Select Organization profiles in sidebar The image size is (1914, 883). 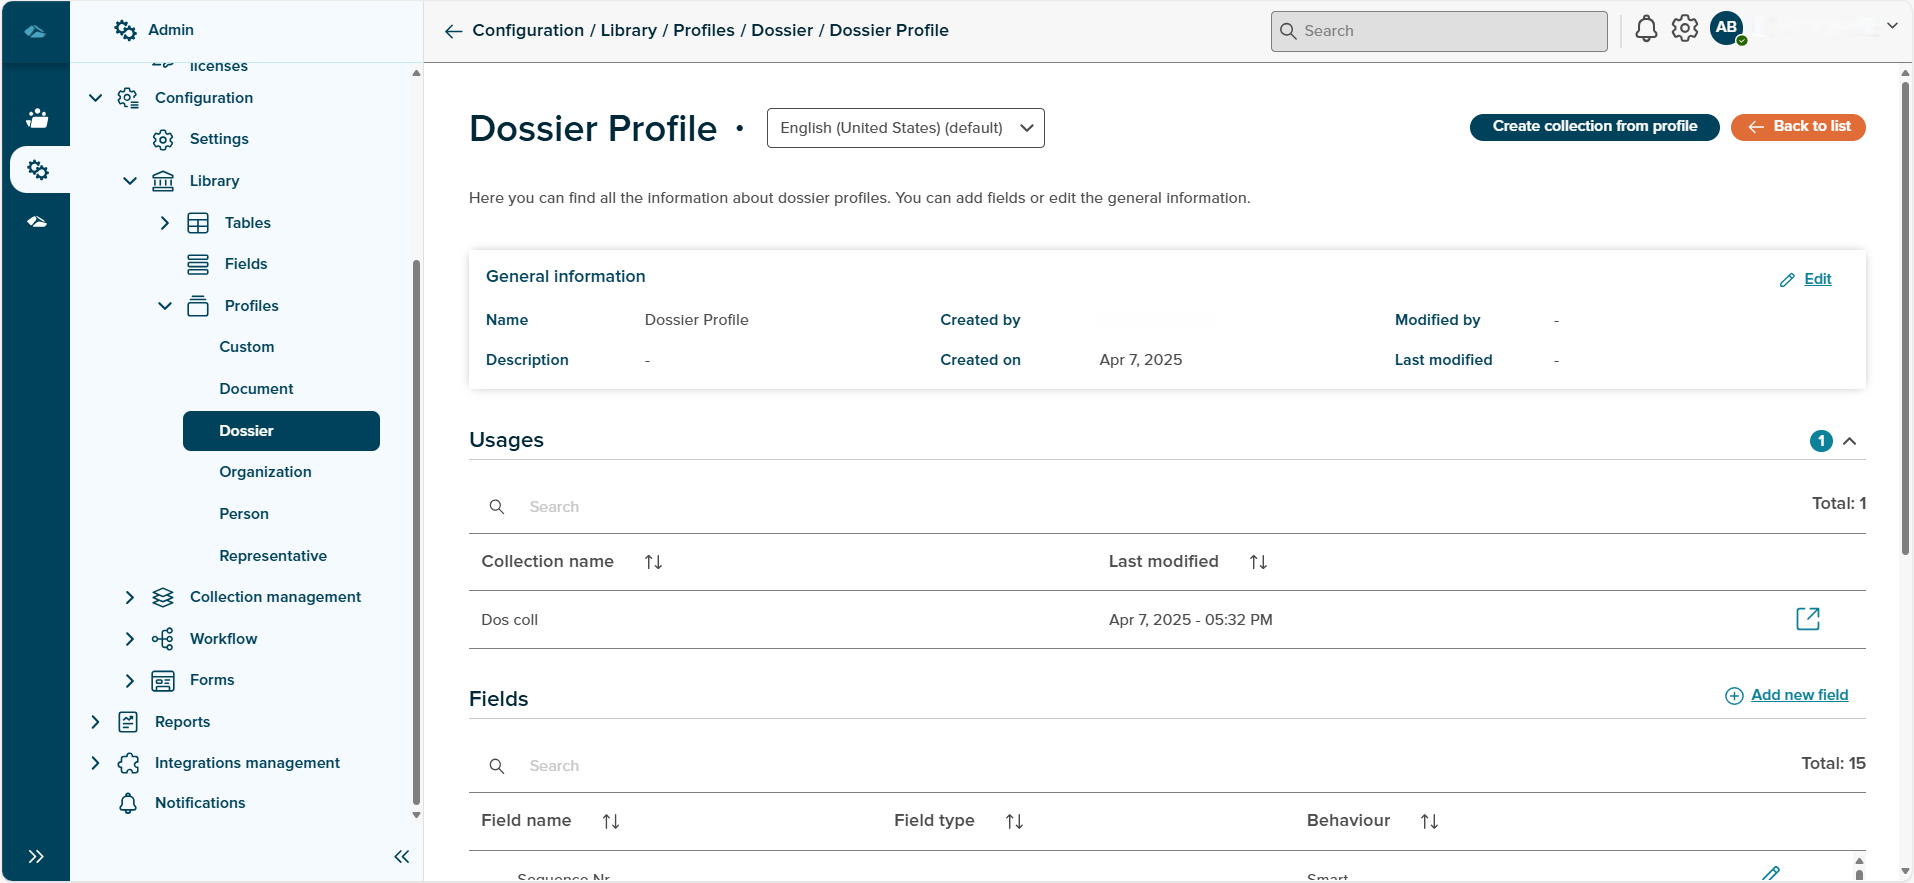[x=265, y=472]
